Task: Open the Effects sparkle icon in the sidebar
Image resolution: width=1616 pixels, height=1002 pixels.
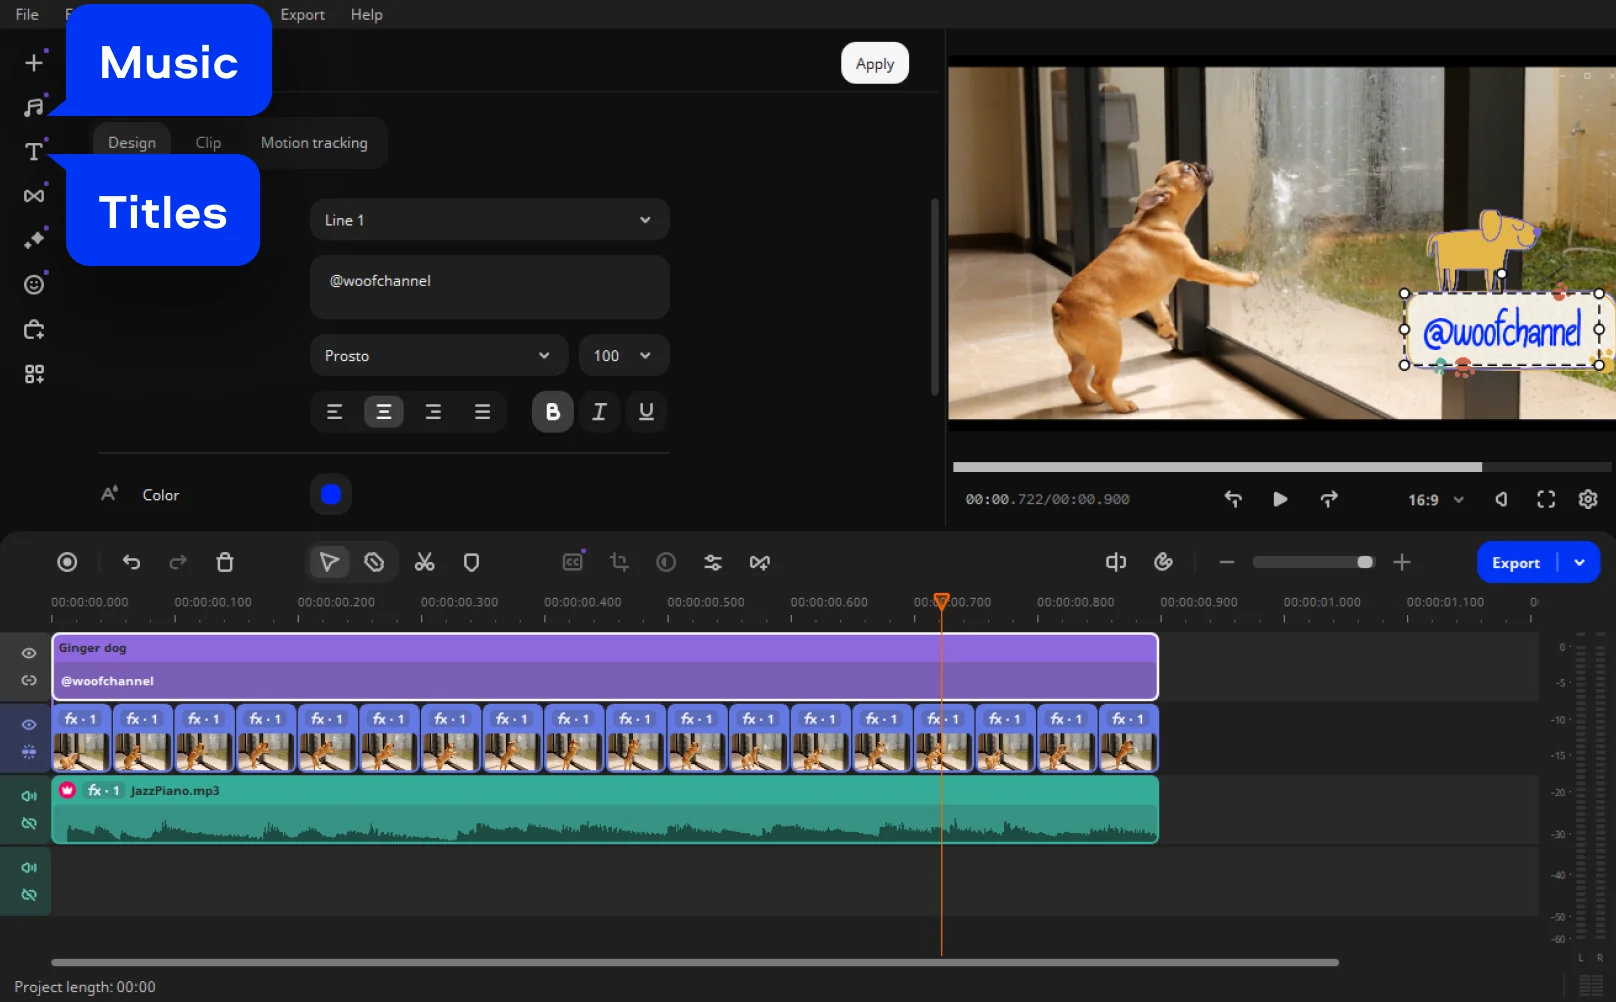Action: point(34,240)
